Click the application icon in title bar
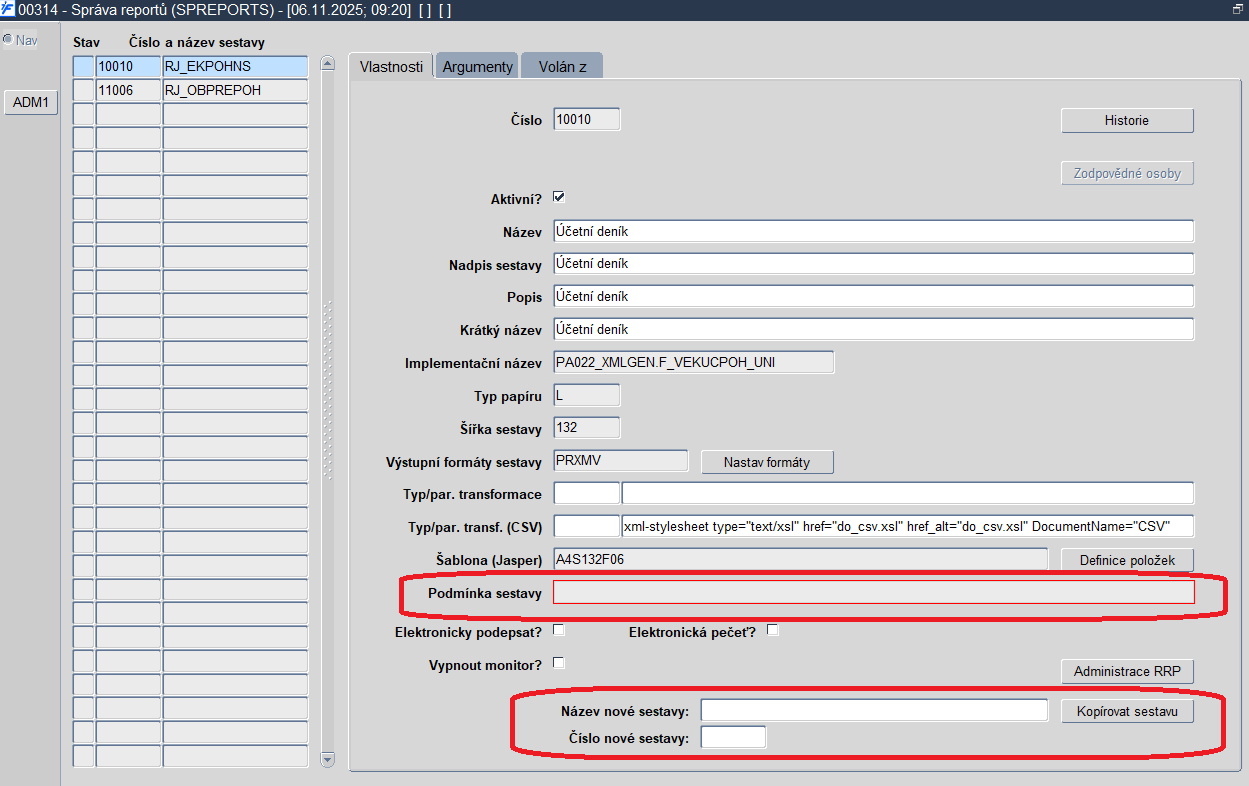This screenshot has height=786, width=1249. point(8,9)
